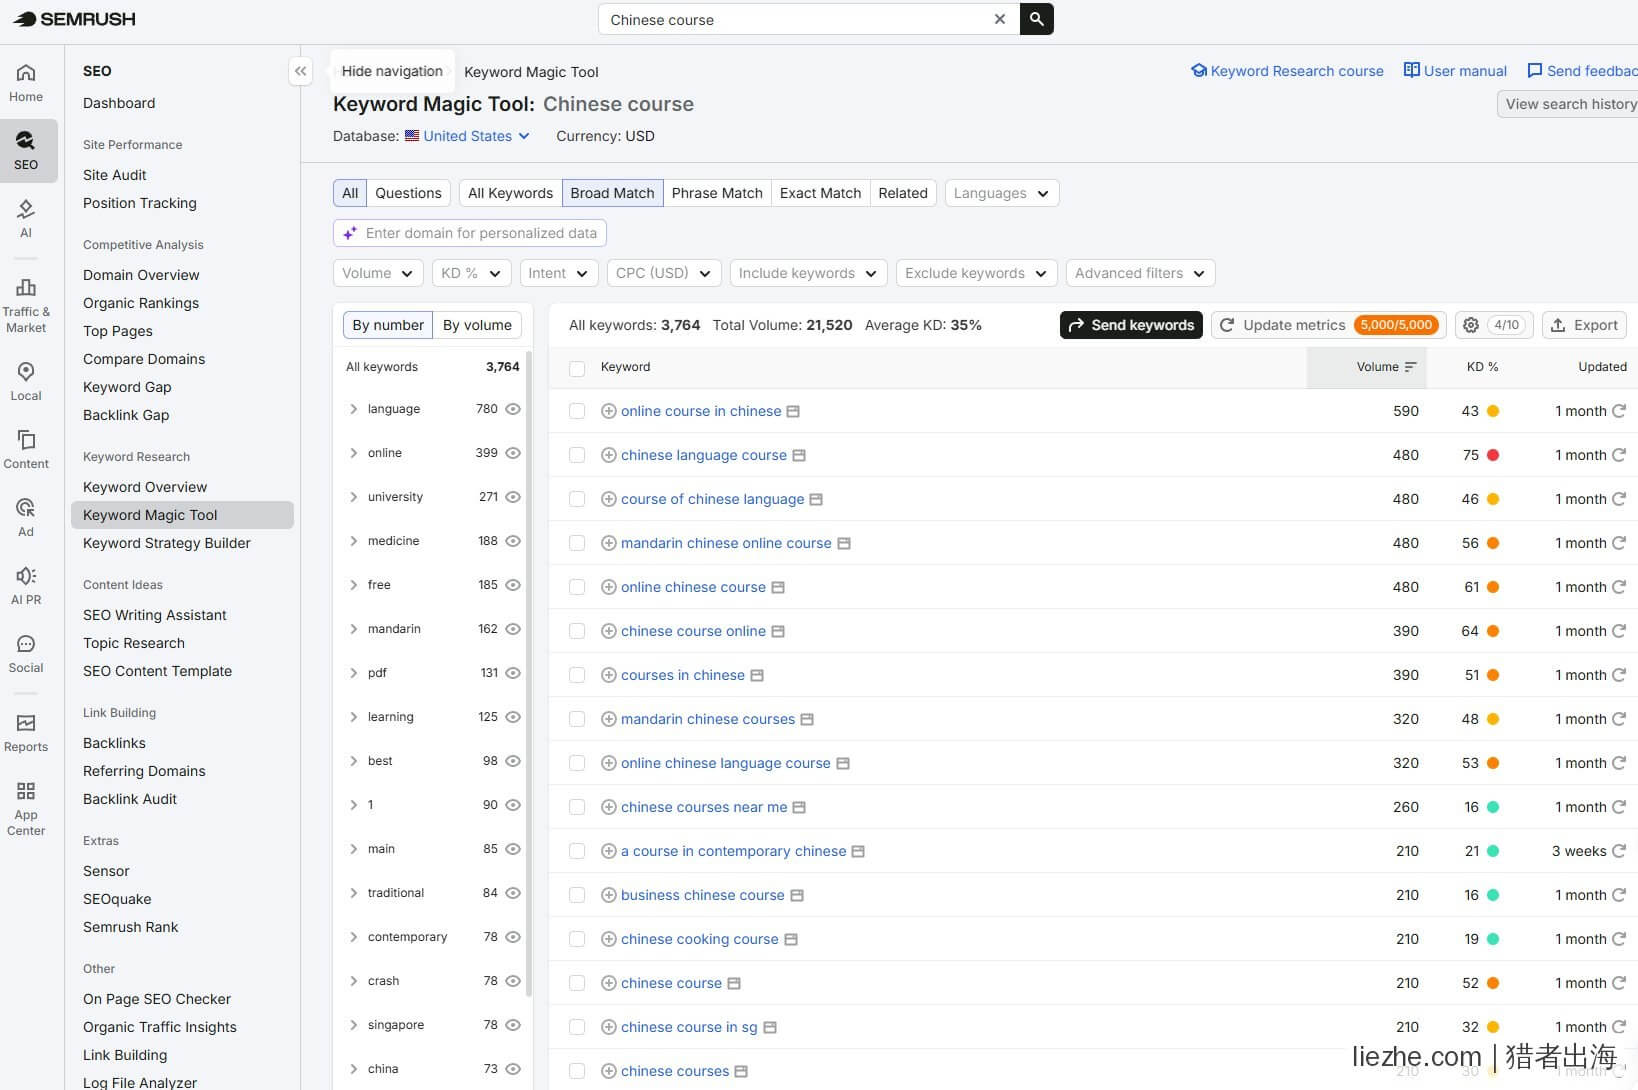Screen dimensions: 1638x1090
Task: Open SERP icon for 'courses in chinese'
Action: point(757,675)
